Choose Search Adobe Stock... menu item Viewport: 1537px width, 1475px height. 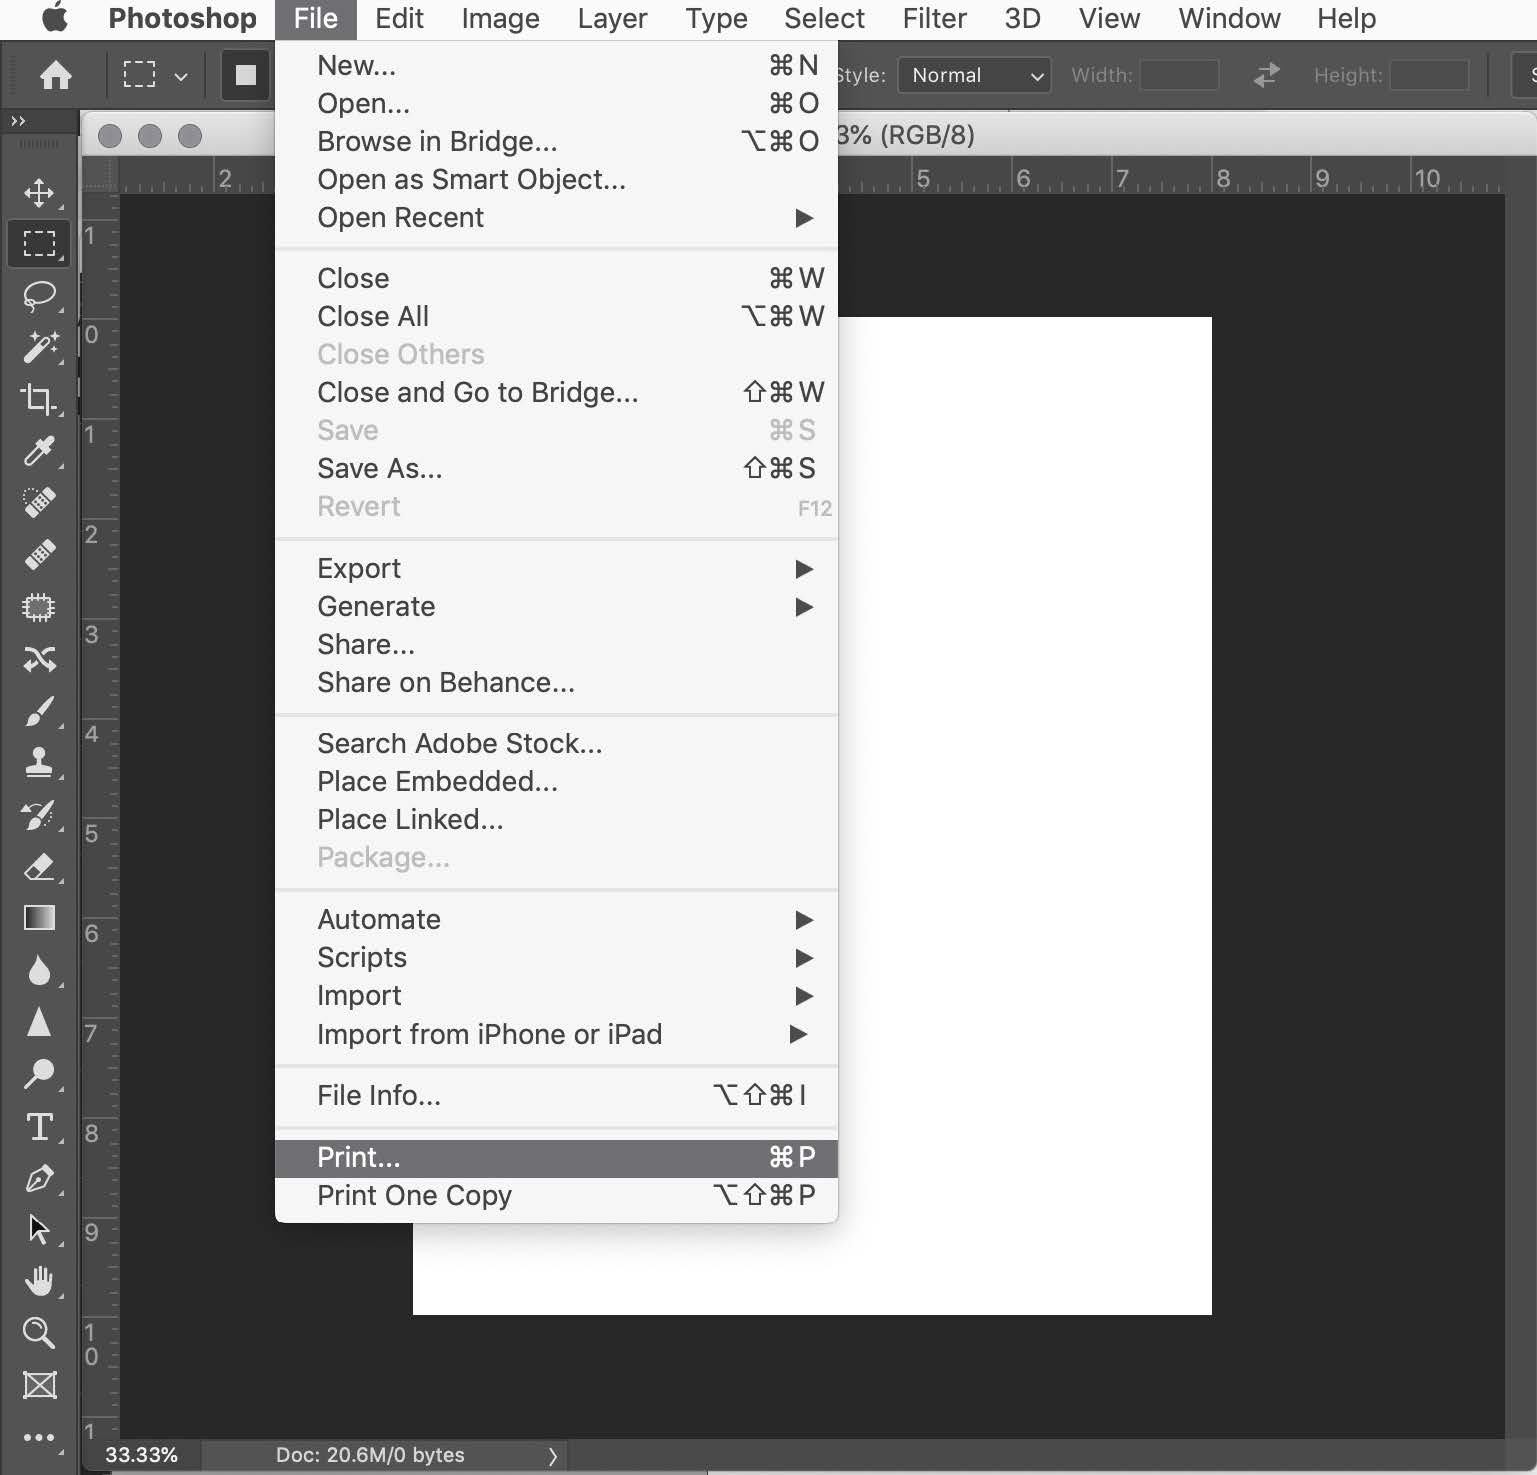(x=556, y=744)
